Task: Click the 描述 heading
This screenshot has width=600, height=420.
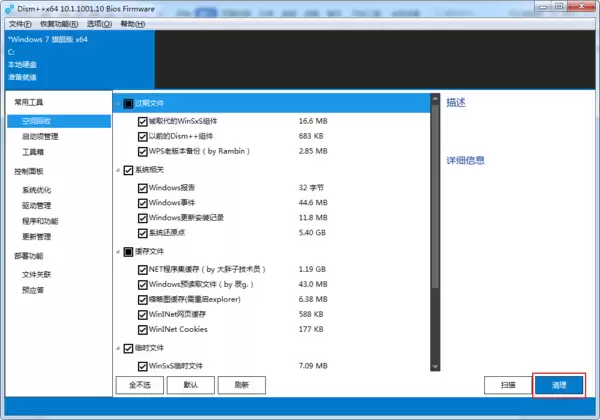Action: [x=456, y=103]
